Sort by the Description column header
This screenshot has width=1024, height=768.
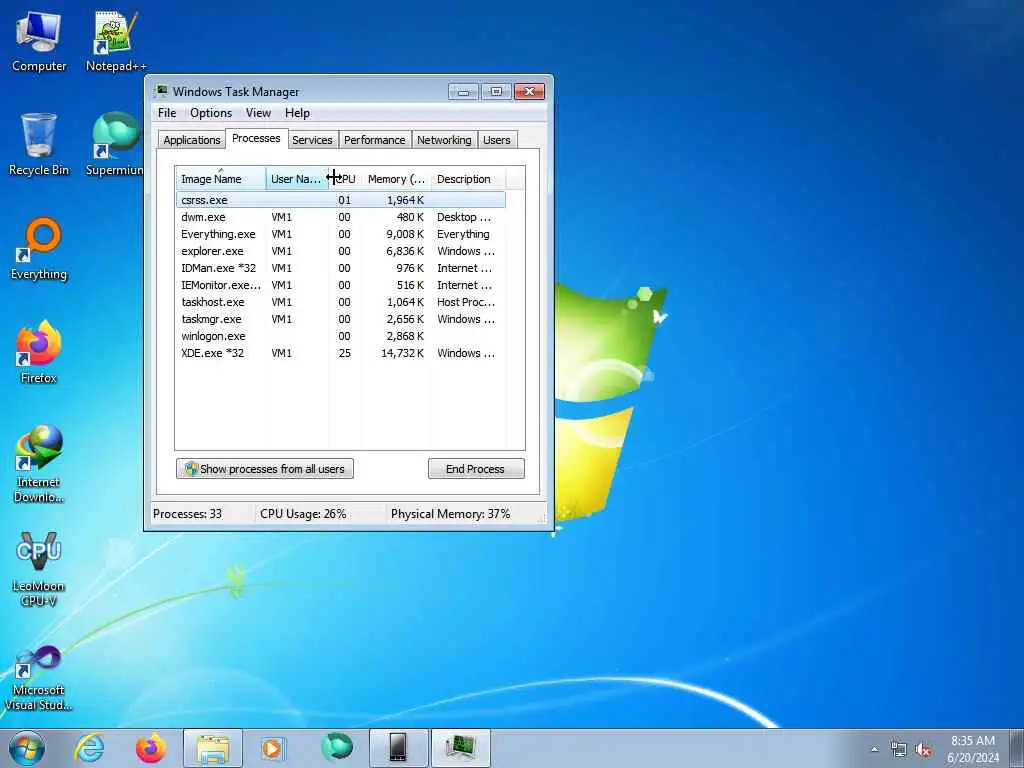tap(468, 178)
